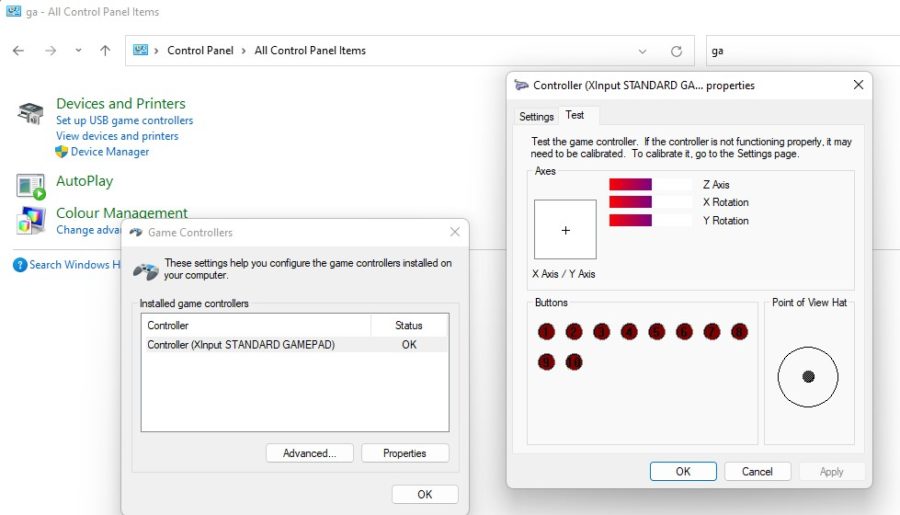Click button indicator 2

coord(574,332)
